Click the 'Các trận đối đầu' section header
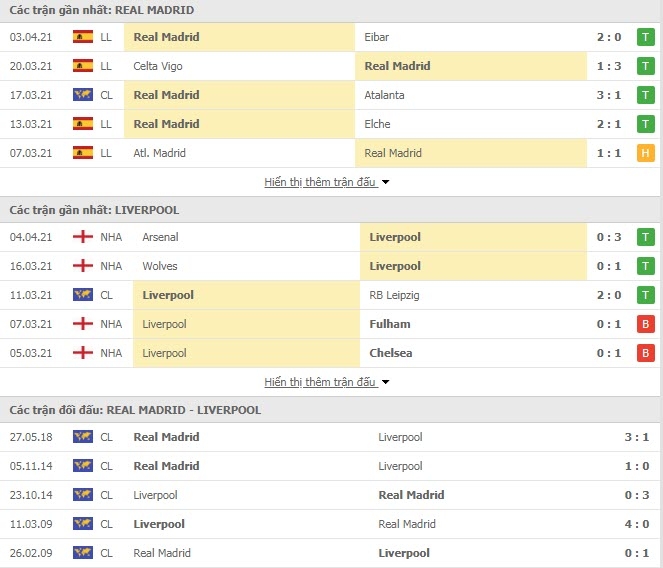The width and height of the screenshot is (663, 568). pyautogui.click(x=135, y=410)
